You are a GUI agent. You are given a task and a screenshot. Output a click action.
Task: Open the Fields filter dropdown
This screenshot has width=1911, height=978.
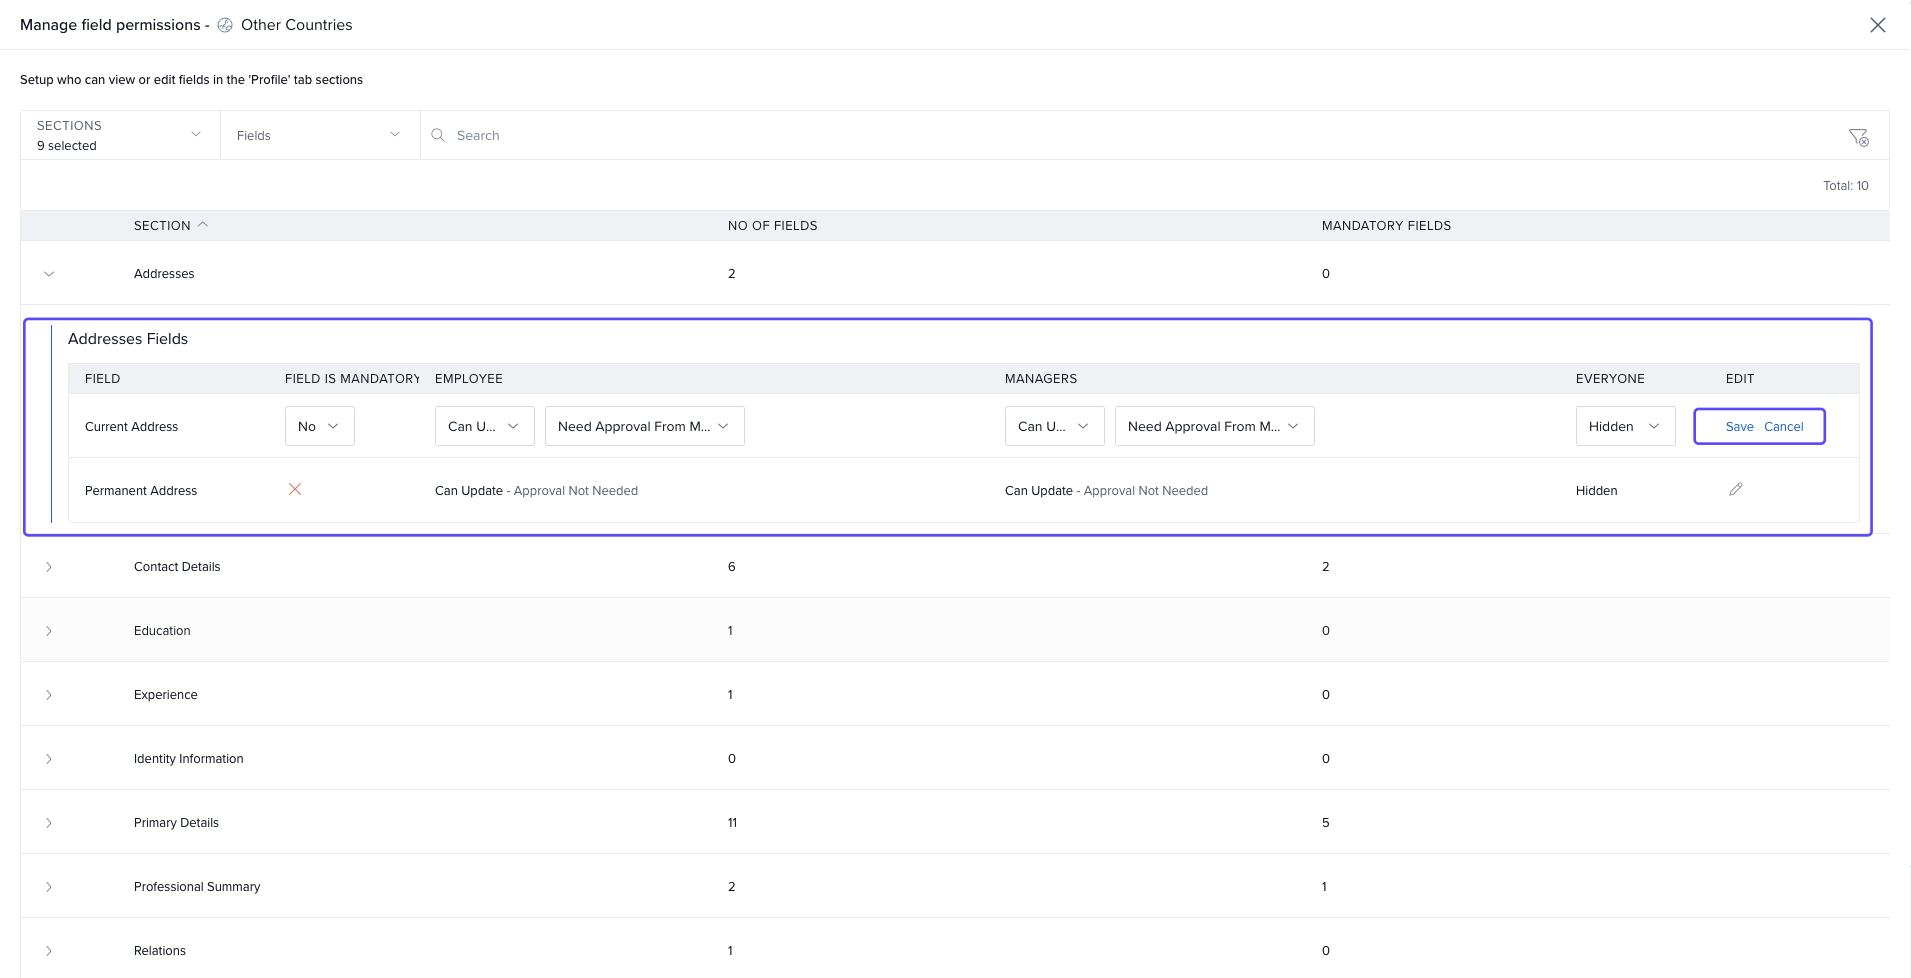319,135
